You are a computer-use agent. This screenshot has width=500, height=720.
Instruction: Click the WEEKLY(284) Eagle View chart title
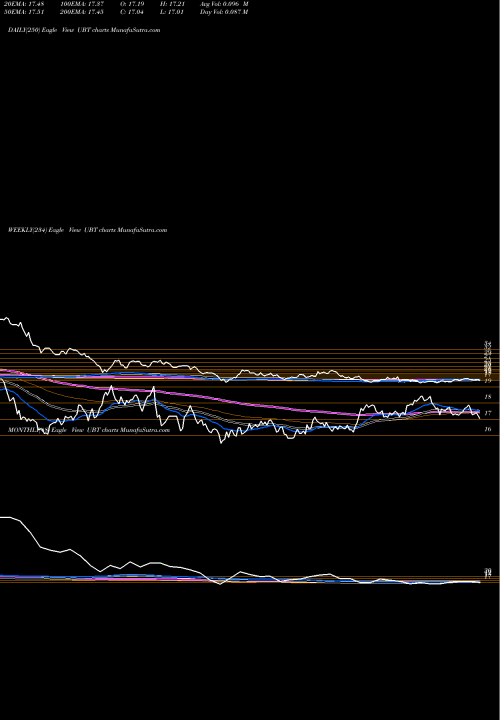(x=87, y=230)
